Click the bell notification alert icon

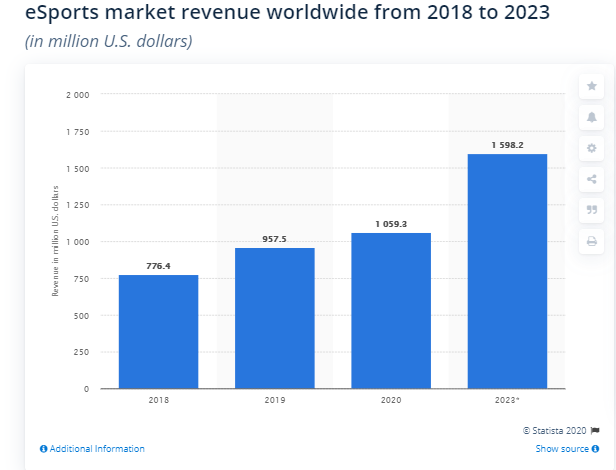pyautogui.click(x=591, y=117)
